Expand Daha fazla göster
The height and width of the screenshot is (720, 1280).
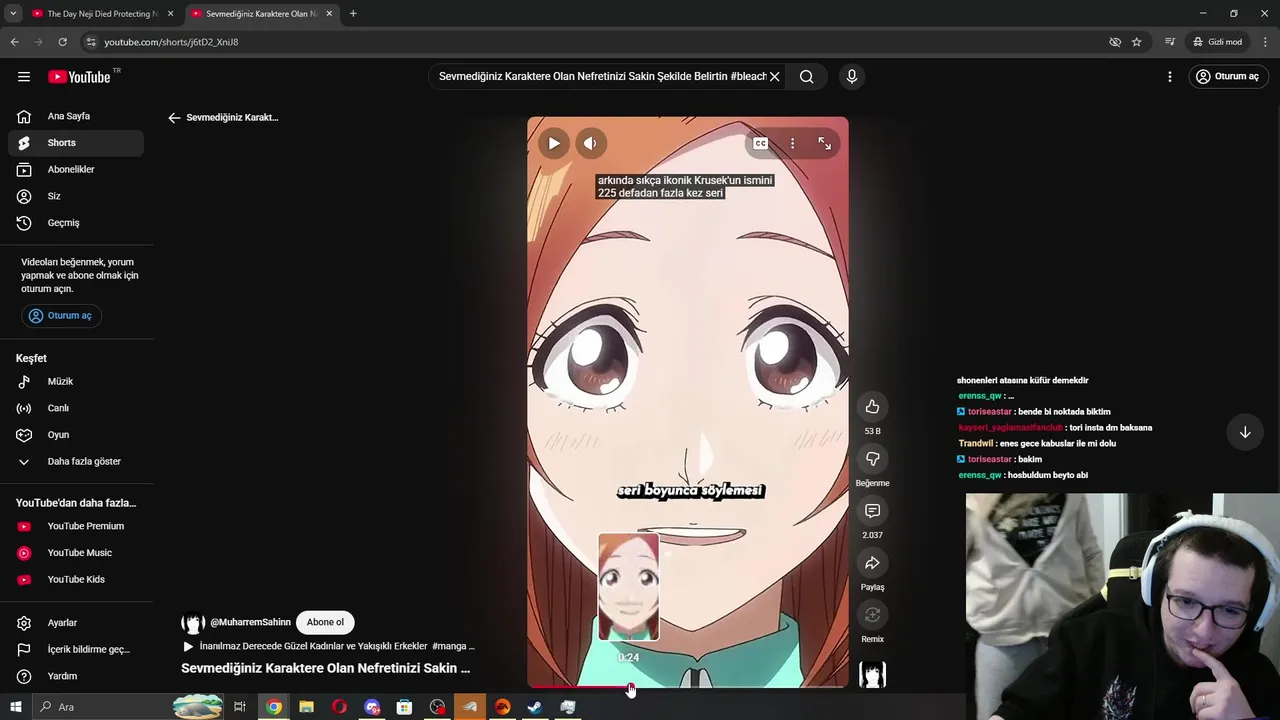coord(76,461)
